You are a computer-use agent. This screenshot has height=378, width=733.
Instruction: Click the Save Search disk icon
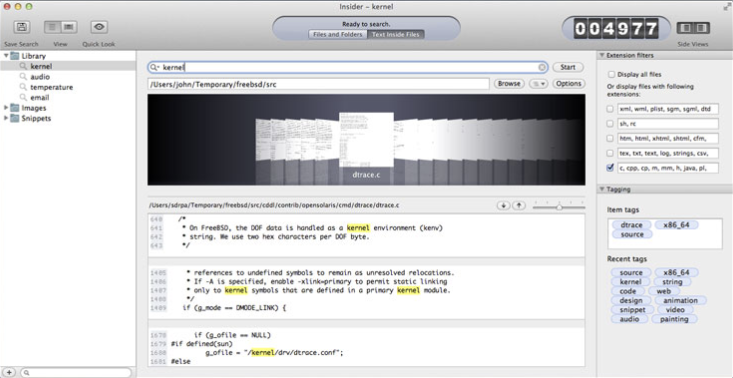(21, 27)
